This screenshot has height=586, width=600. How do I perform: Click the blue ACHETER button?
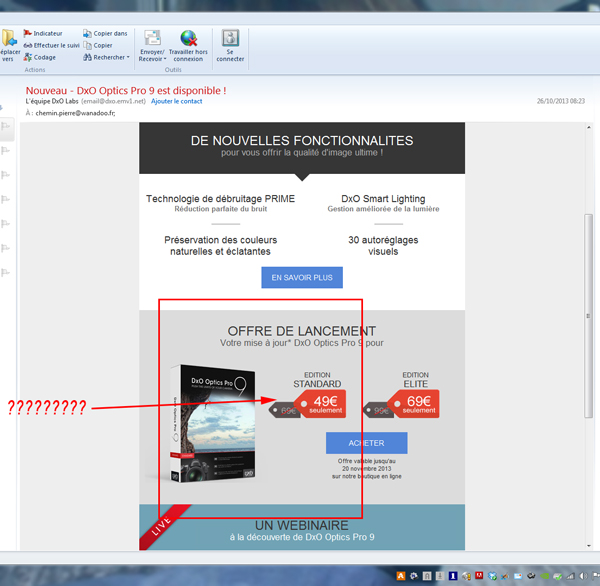coord(367,443)
